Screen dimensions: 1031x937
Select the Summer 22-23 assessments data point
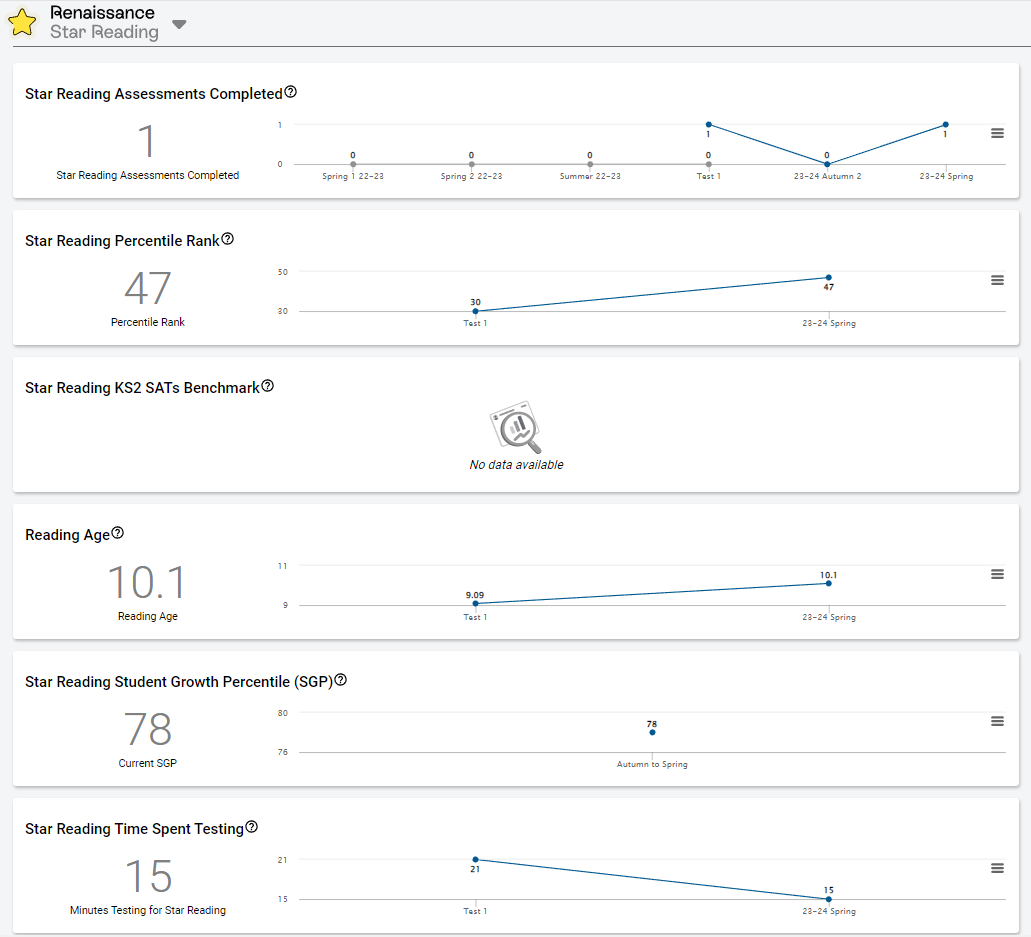point(590,164)
